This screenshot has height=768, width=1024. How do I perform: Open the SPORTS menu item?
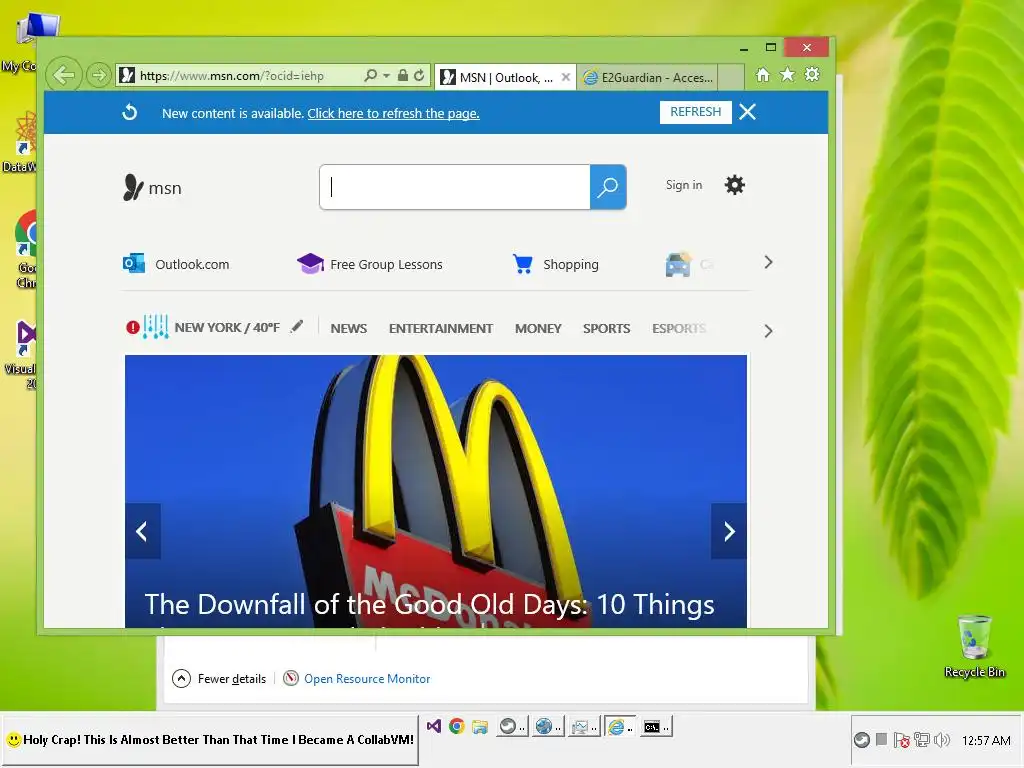607,328
